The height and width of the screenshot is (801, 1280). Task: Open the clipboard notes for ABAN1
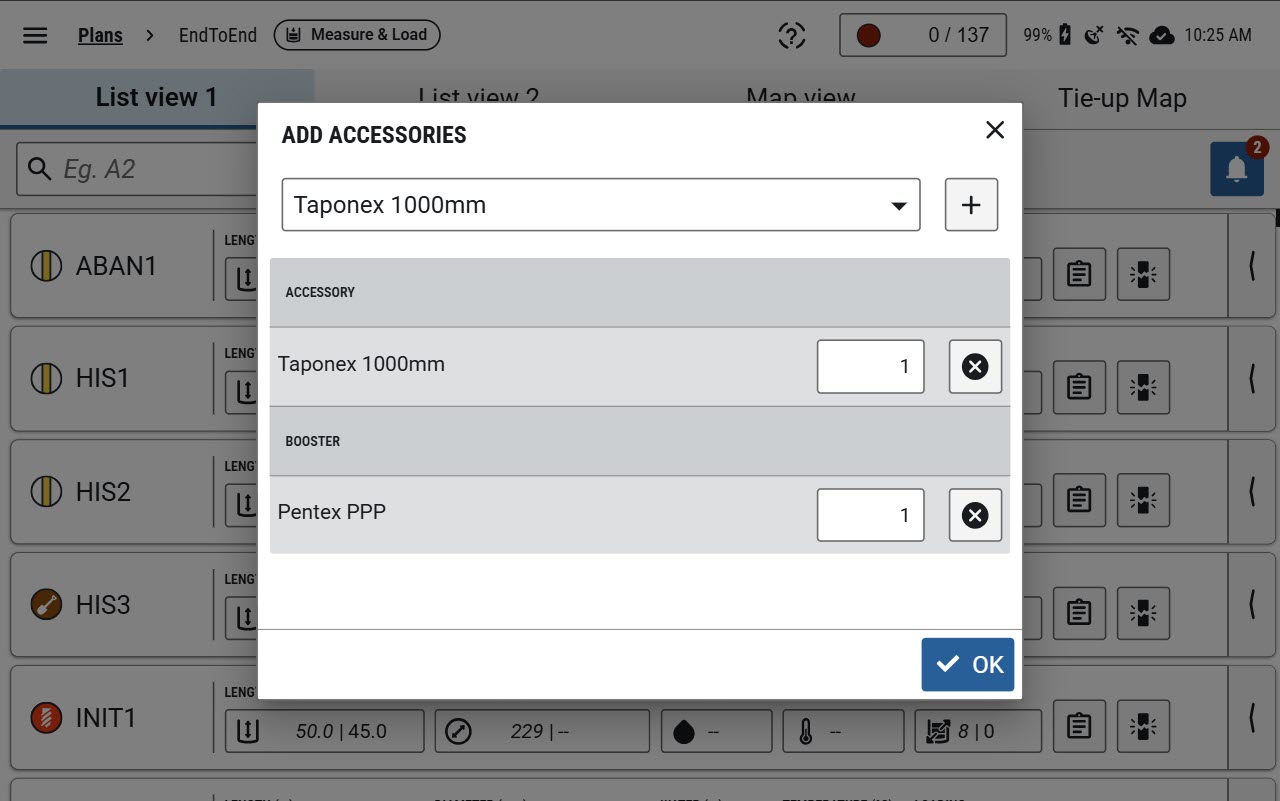(1079, 274)
